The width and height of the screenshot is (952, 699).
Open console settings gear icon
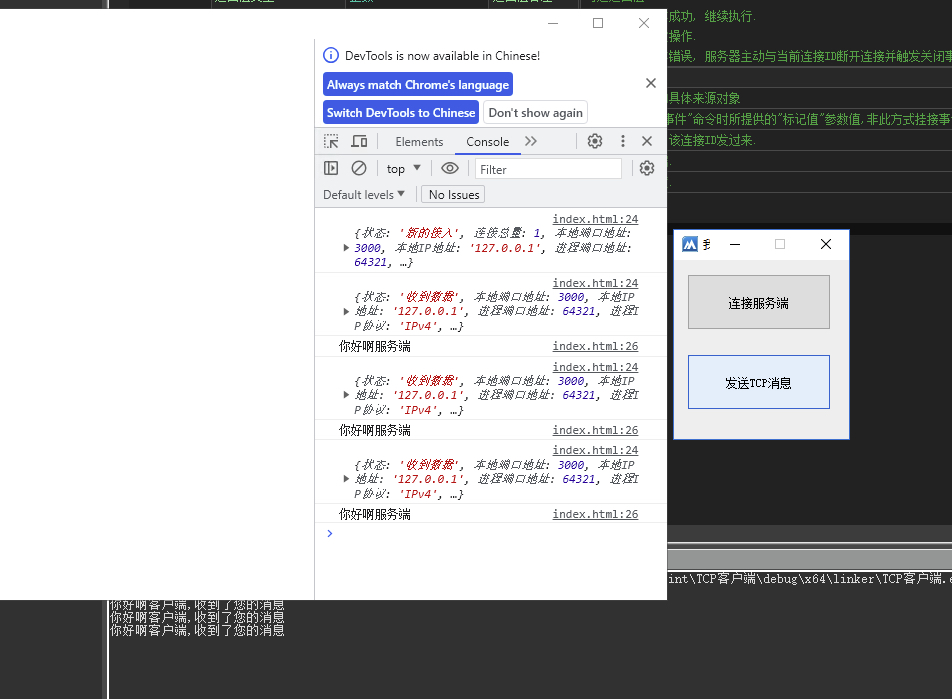(x=647, y=168)
